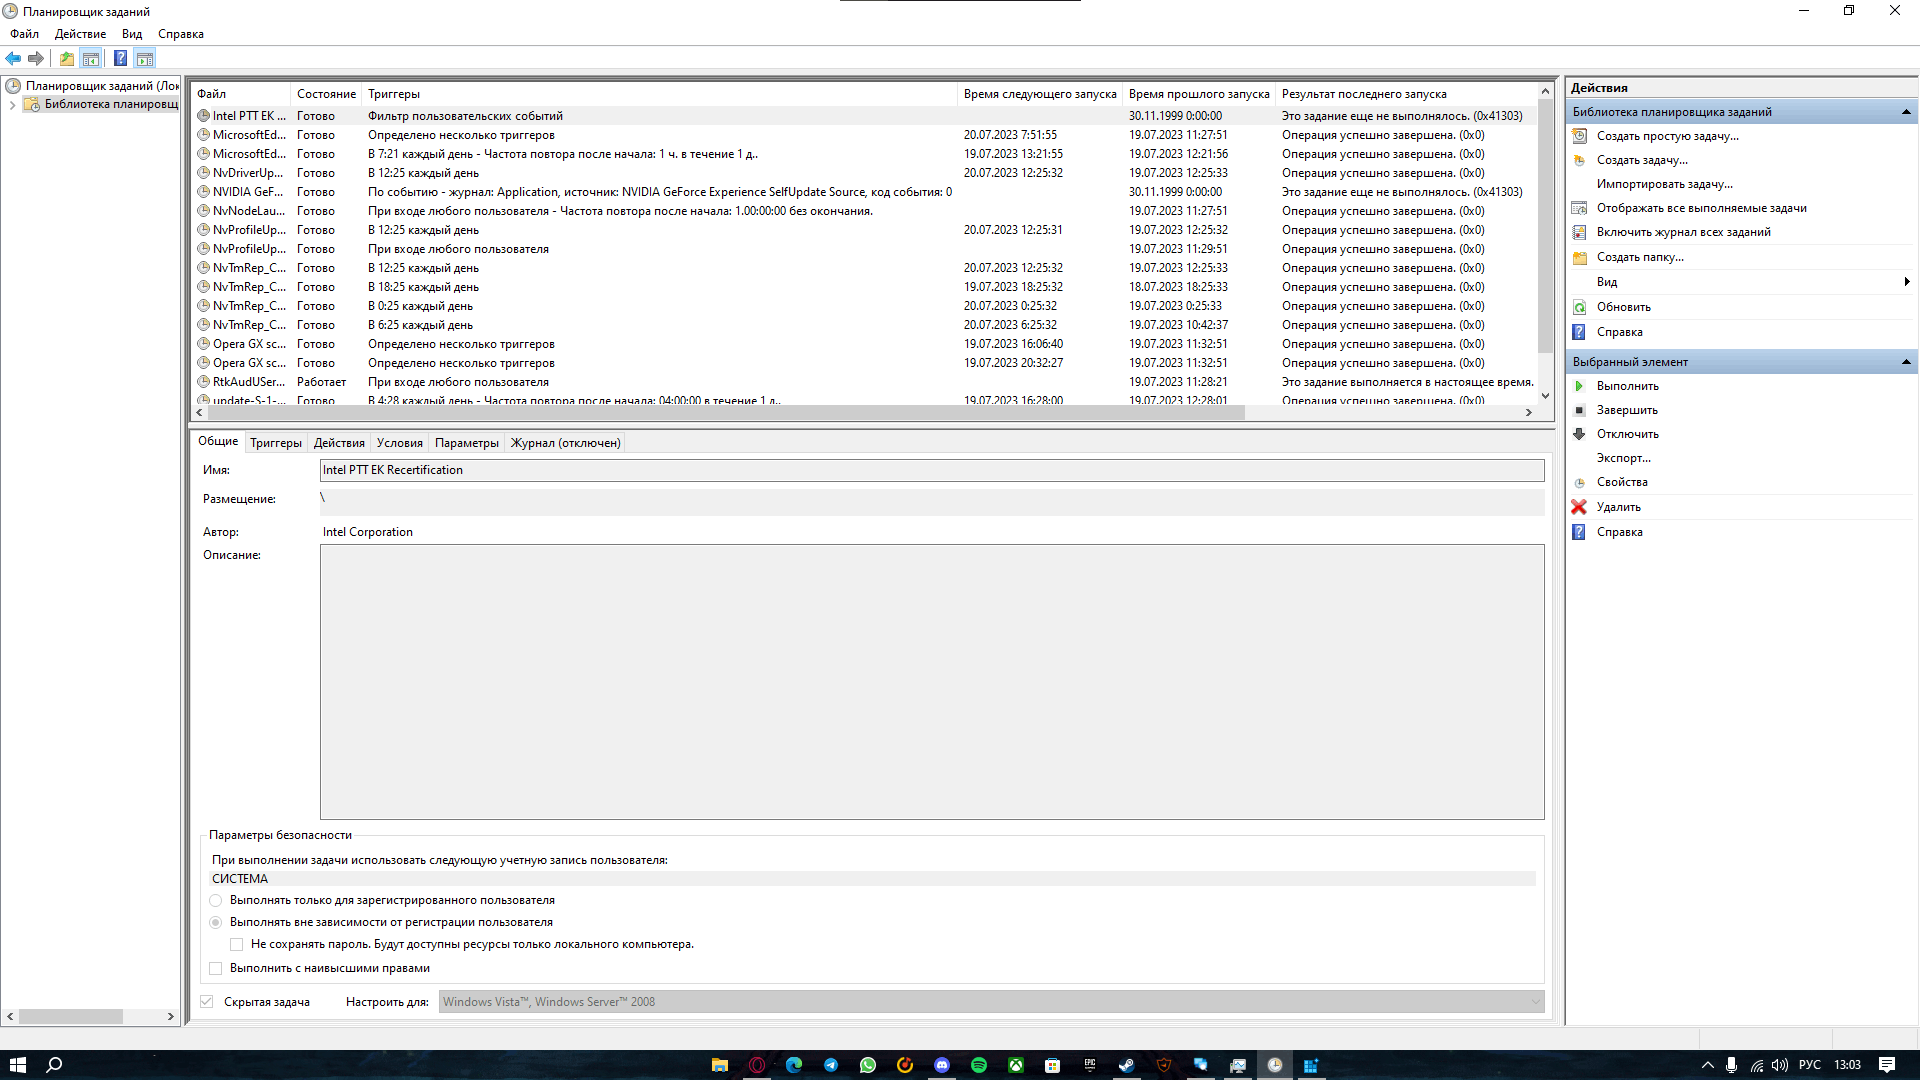Click the Forward arrow toolbar icon
This screenshot has width=1920, height=1080.
[36, 58]
